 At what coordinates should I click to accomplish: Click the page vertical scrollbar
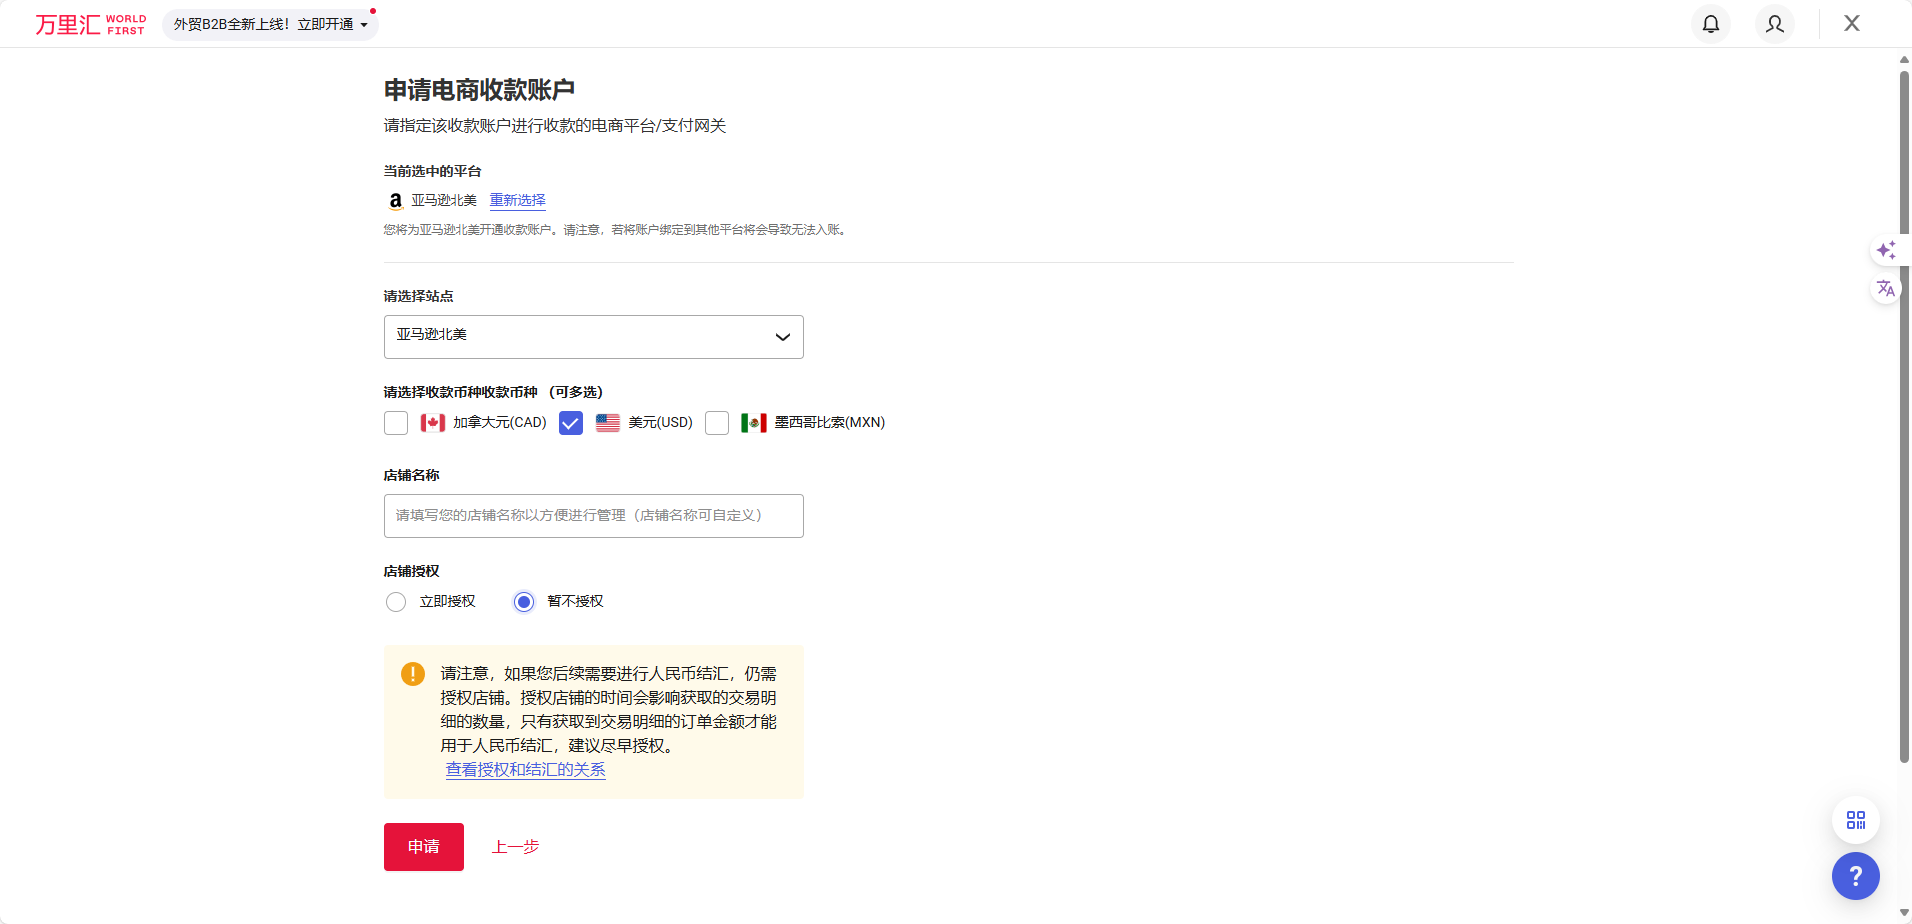pyautogui.click(x=1904, y=417)
